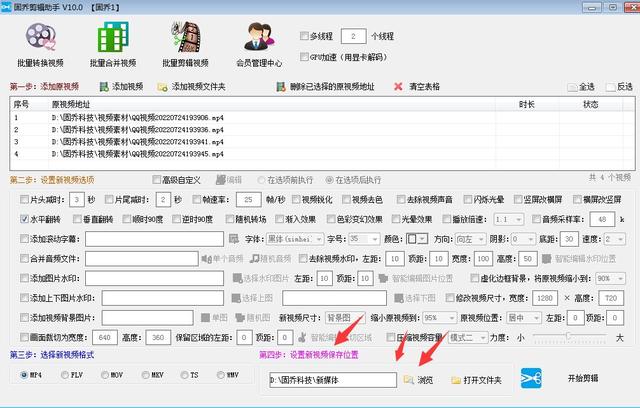Click 单个音频 icon
The height and width of the screenshot is (408, 640).
pos(206,259)
